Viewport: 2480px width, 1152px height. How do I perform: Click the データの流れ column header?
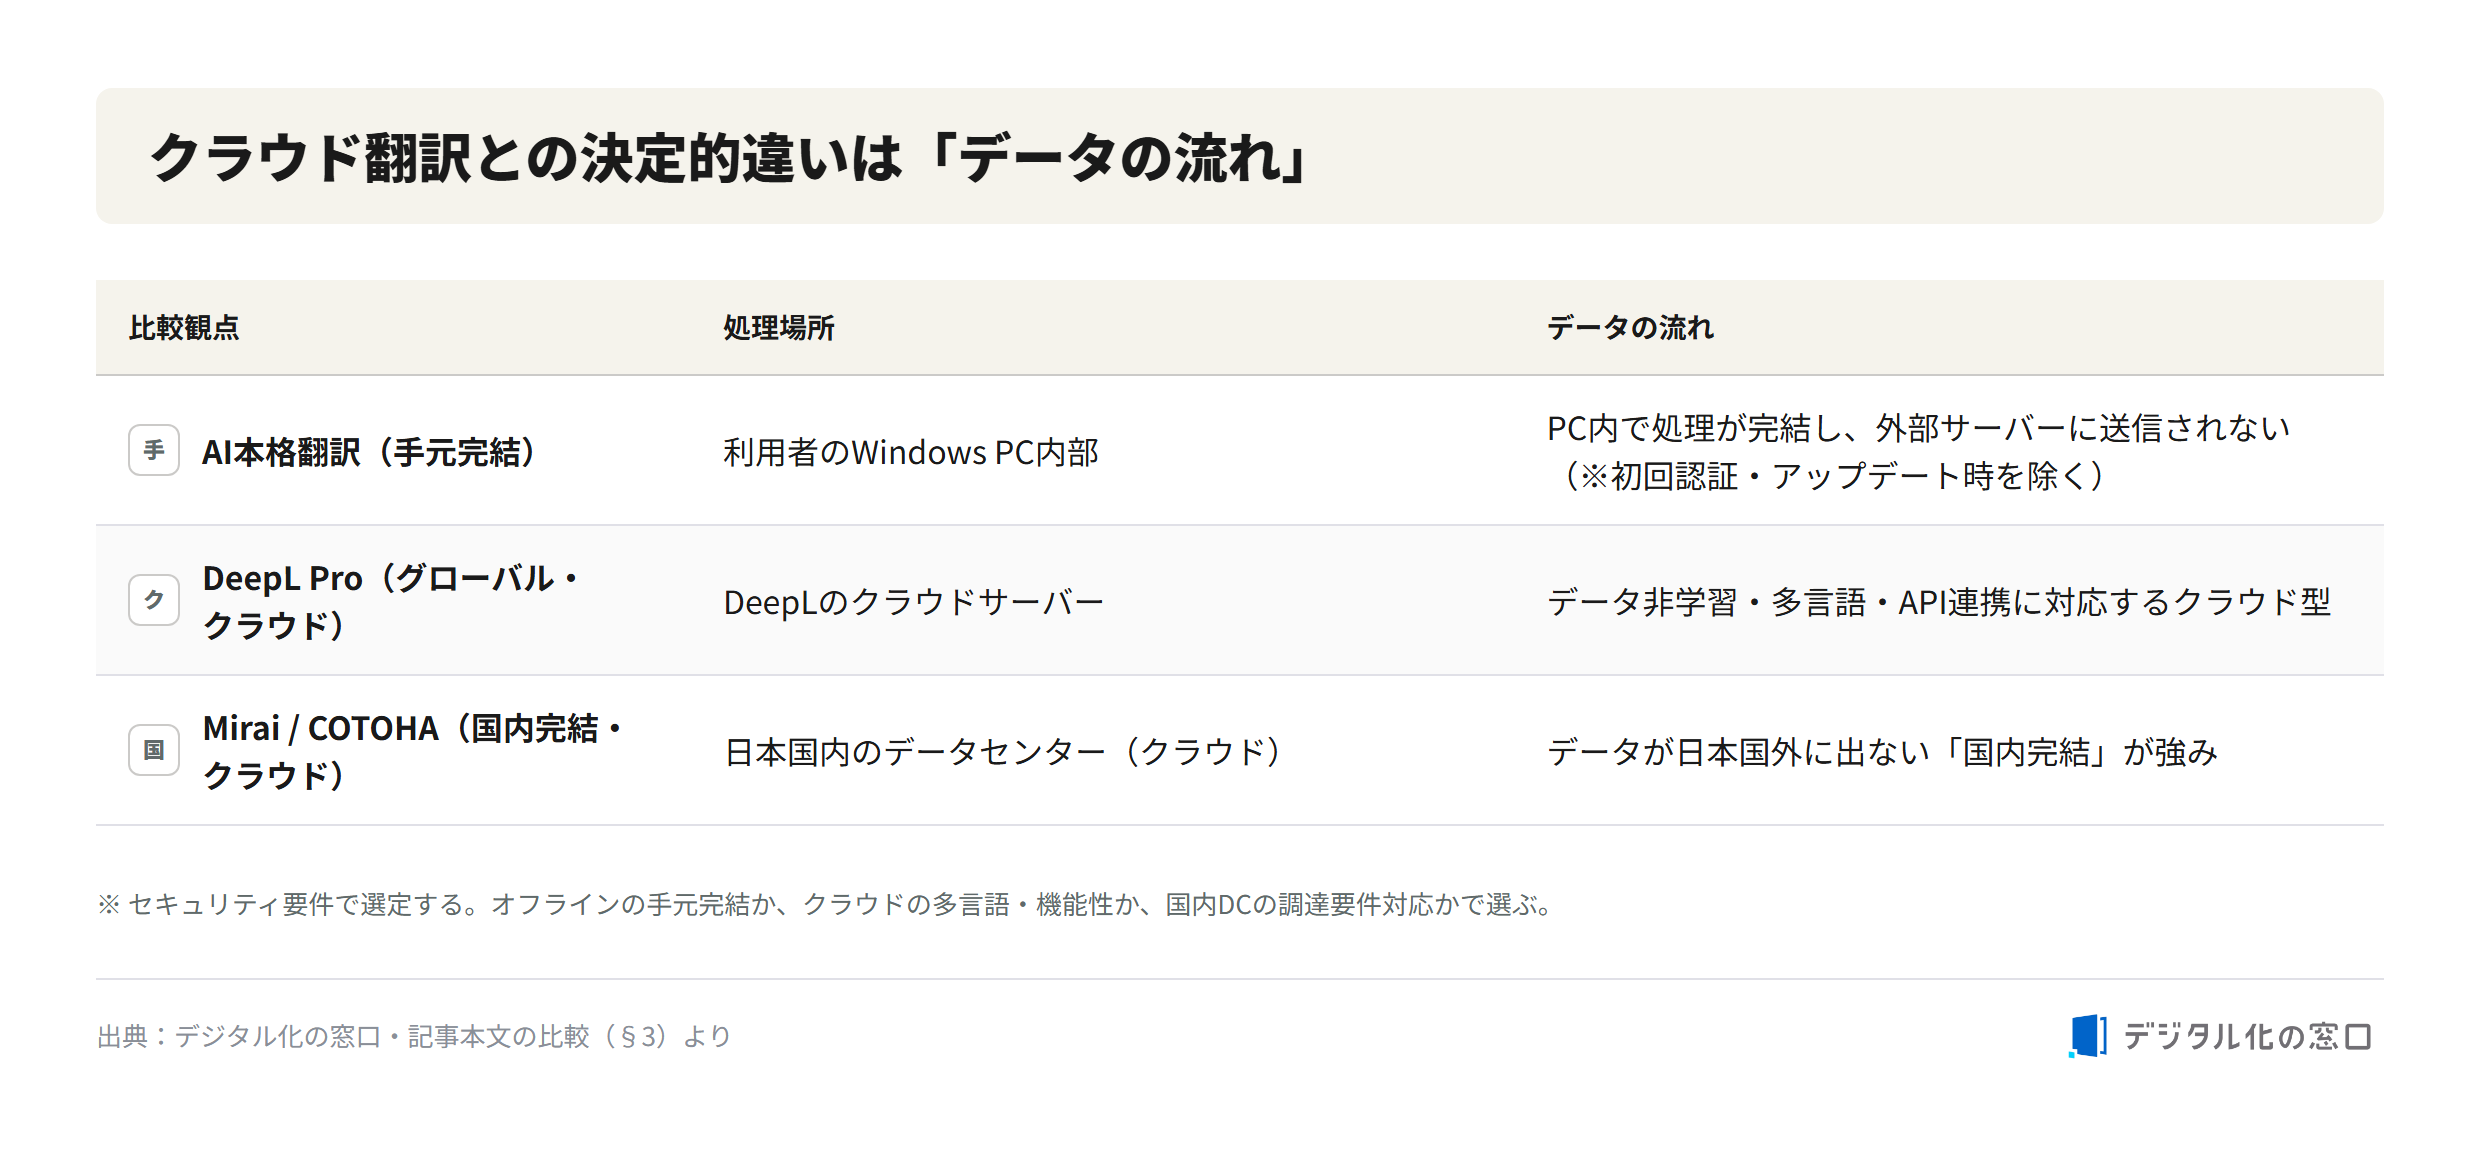pyautogui.click(x=1630, y=328)
